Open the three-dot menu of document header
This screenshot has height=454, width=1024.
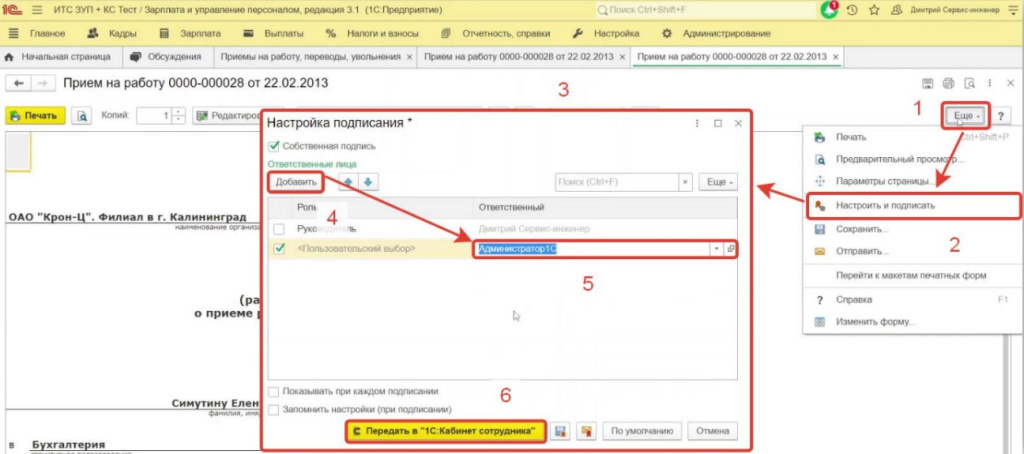pos(991,83)
